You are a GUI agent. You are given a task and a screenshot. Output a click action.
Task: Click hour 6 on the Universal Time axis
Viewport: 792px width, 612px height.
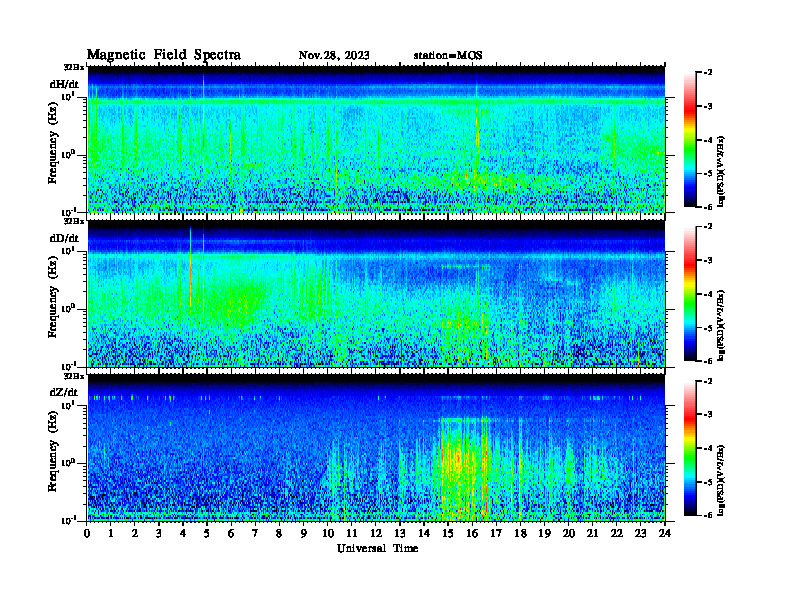tap(231, 534)
